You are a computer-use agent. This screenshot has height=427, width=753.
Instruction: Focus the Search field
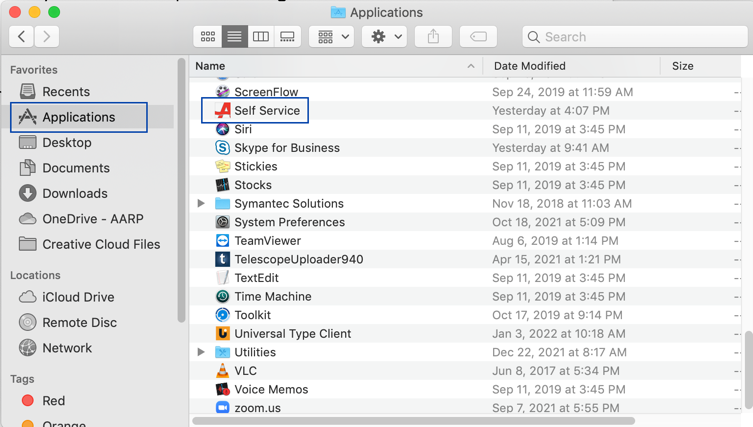tap(635, 37)
